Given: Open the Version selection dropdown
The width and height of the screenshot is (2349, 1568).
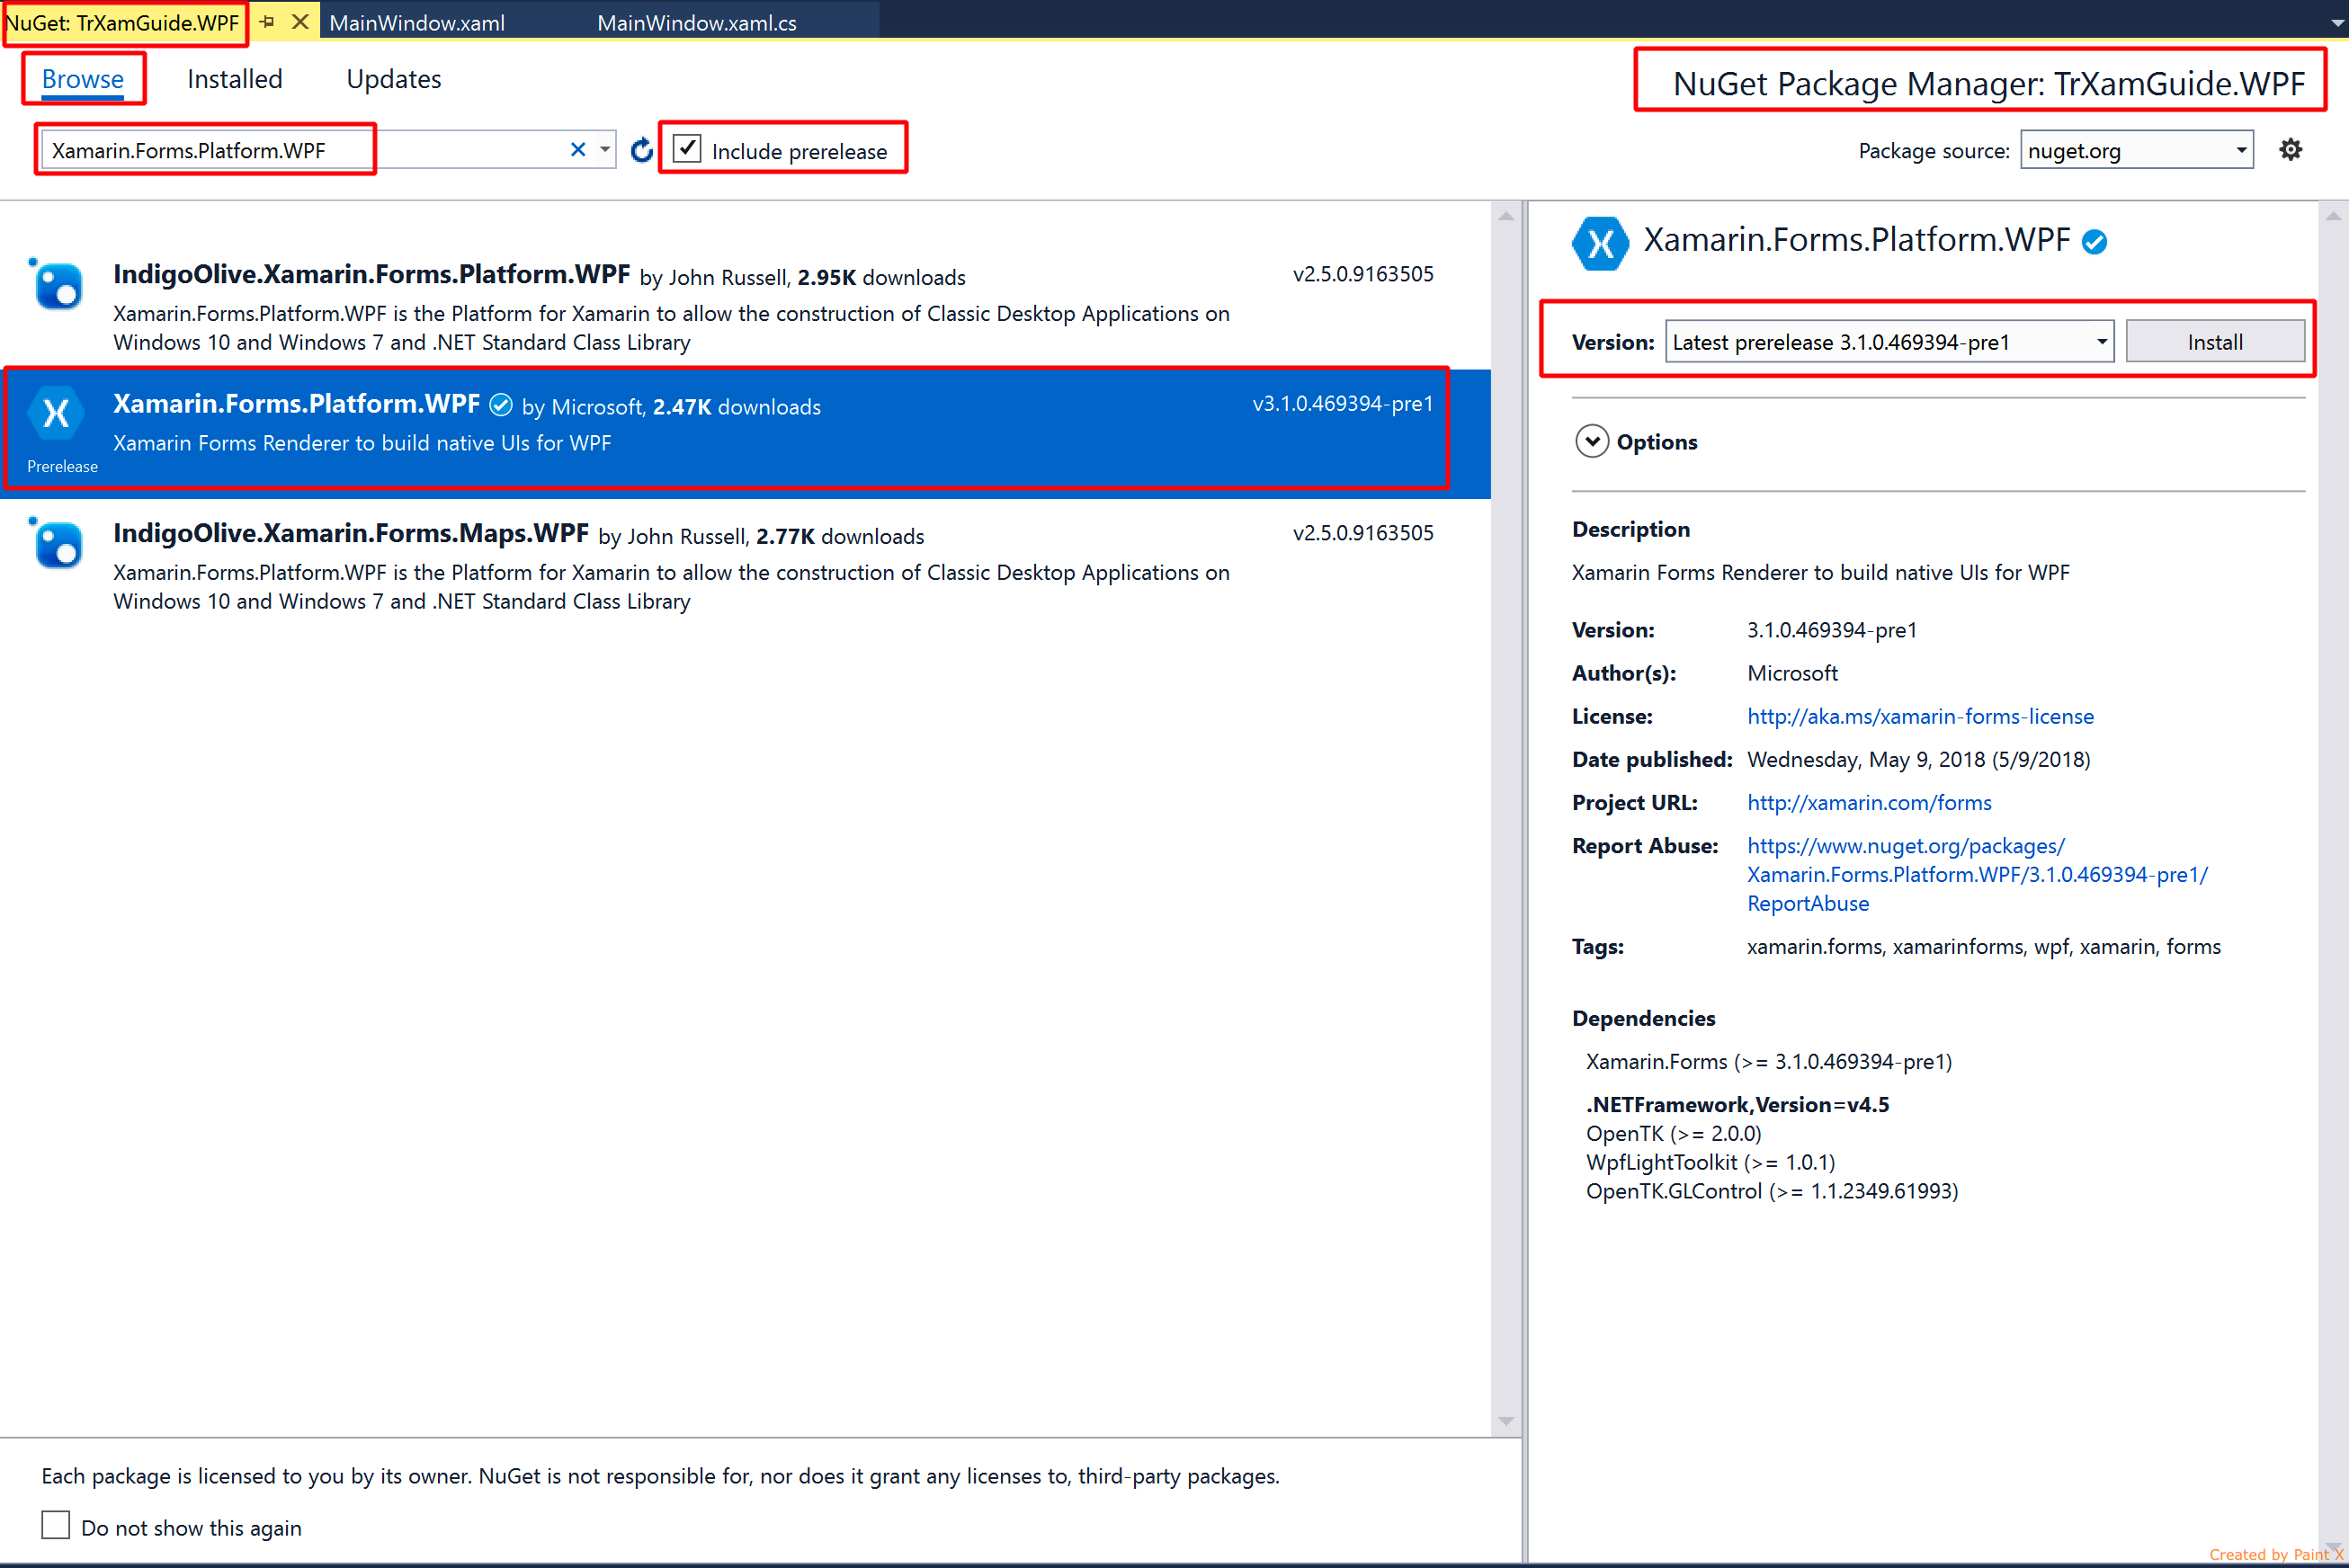Looking at the screenshot, I should [1889, 342].
